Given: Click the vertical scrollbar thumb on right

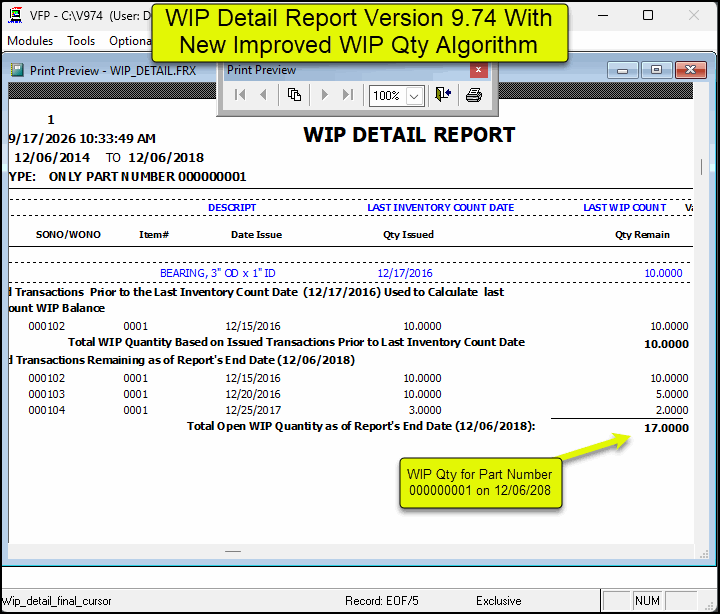Looking at the screenshot, I should tap(701, 166).
